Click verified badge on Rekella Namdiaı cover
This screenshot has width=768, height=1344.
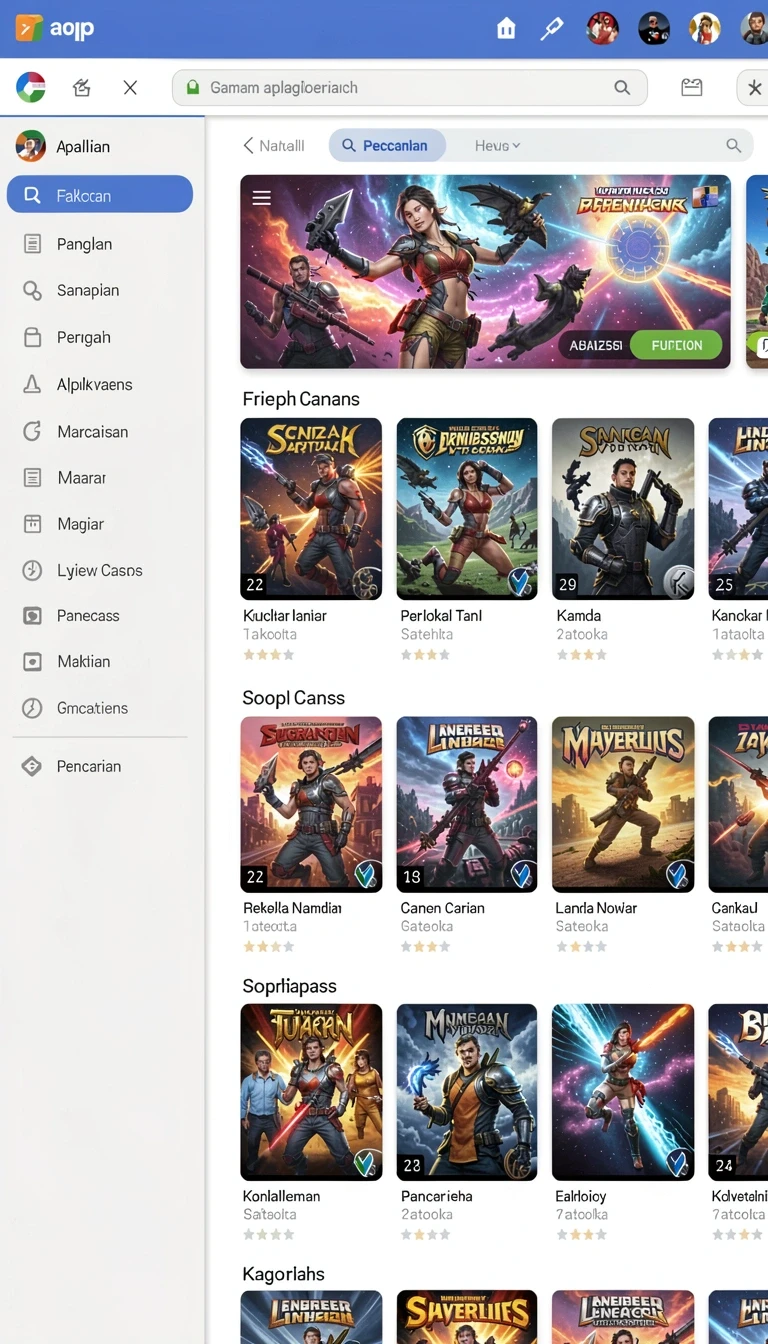[x=366, y=875]
